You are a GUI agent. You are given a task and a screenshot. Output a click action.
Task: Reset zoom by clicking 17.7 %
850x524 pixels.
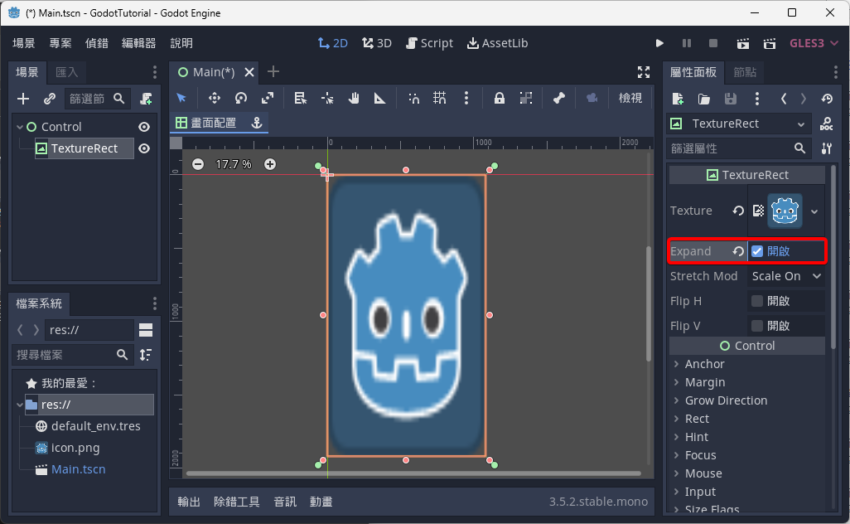(234, 164)
